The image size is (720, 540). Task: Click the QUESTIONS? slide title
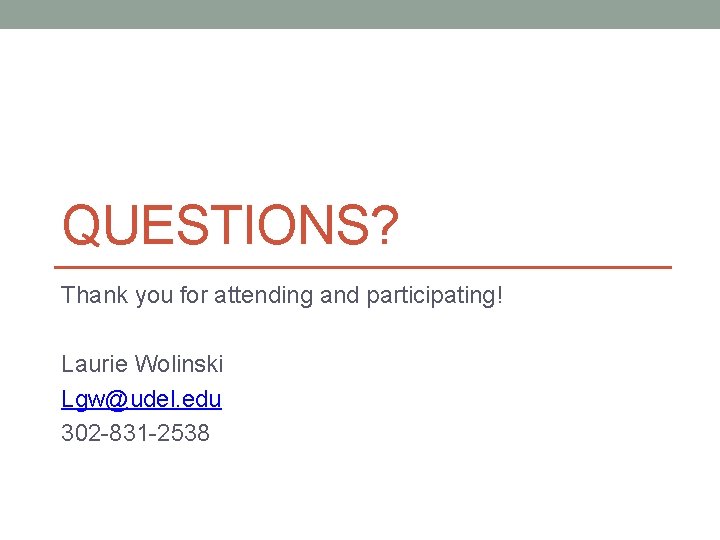coord(230,227)
